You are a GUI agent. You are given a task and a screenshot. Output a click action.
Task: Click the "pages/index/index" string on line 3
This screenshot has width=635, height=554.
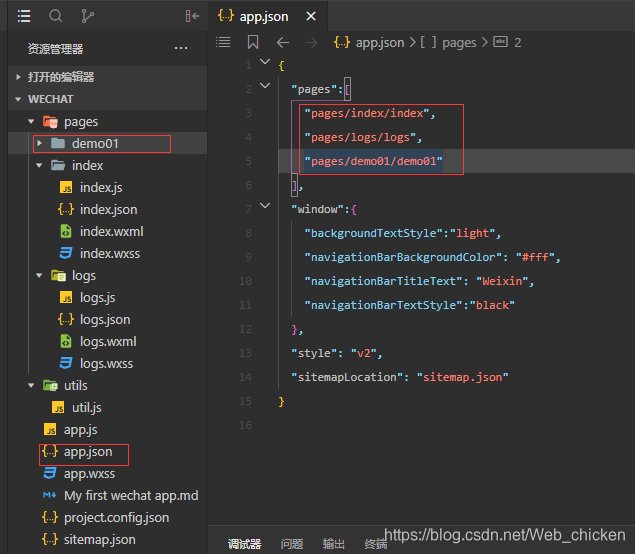(367, 113)
